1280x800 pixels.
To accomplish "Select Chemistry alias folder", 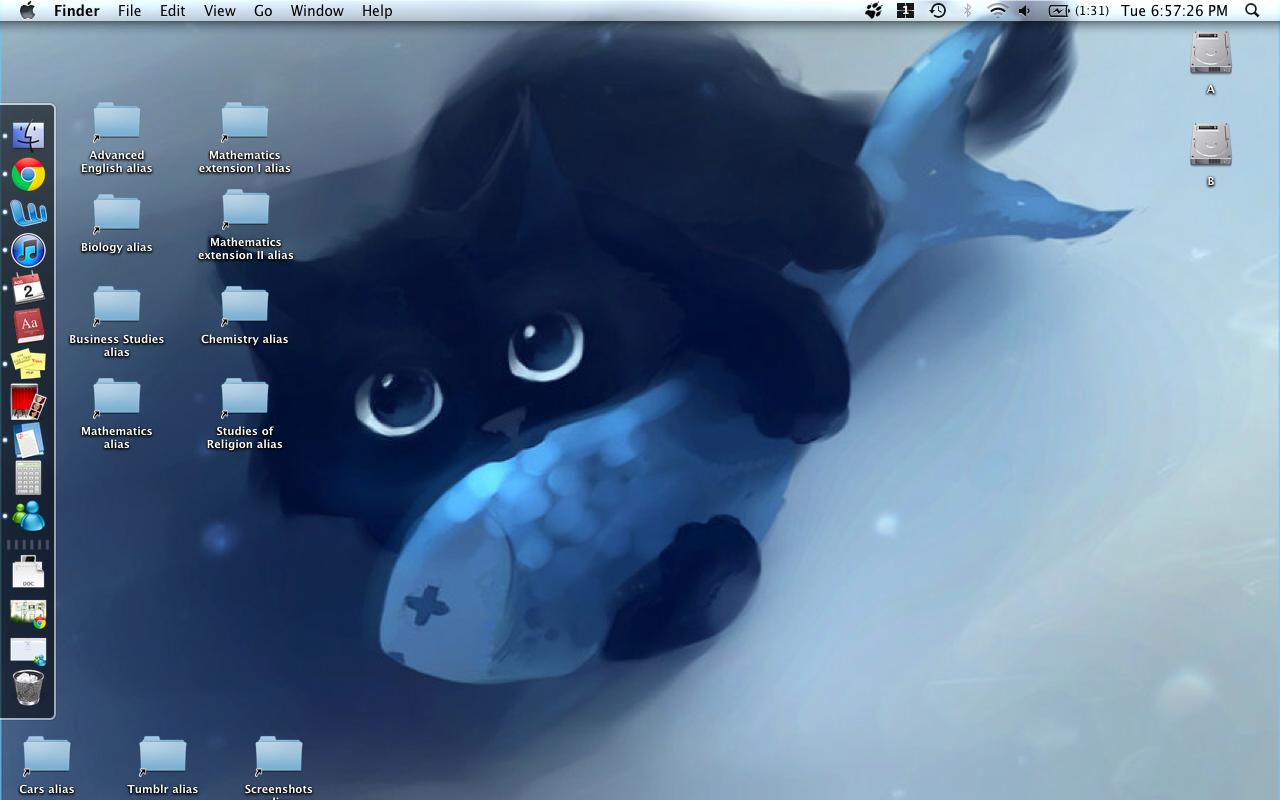I will click(245, 315).
